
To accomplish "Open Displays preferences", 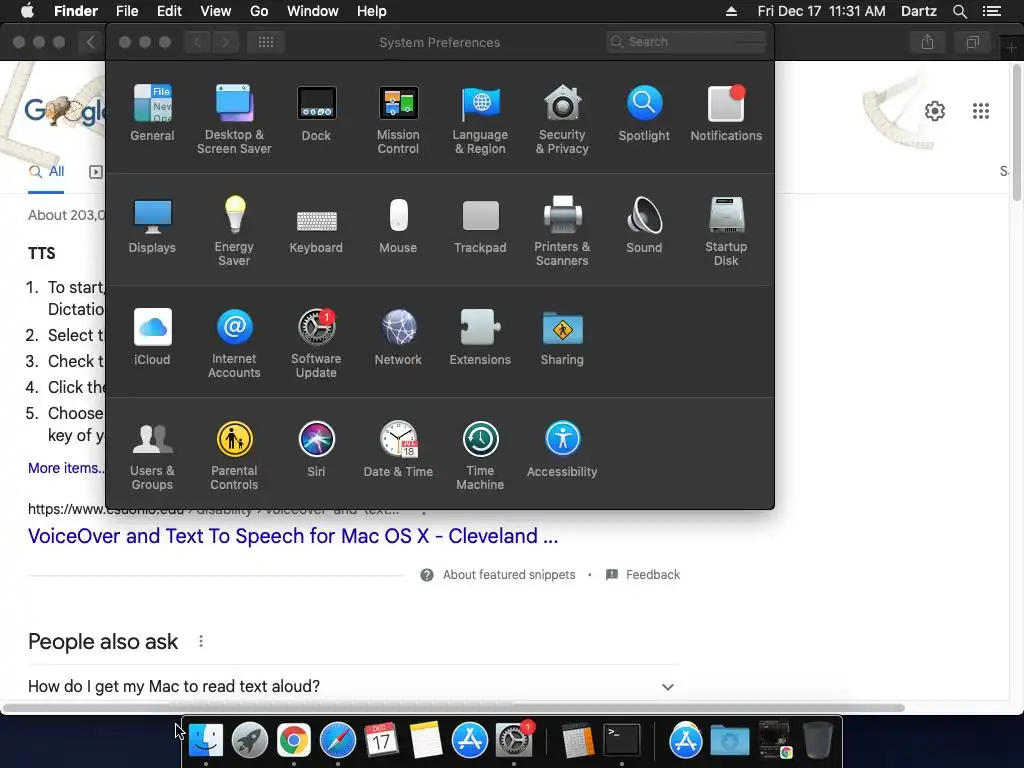I will coord(152,225).
